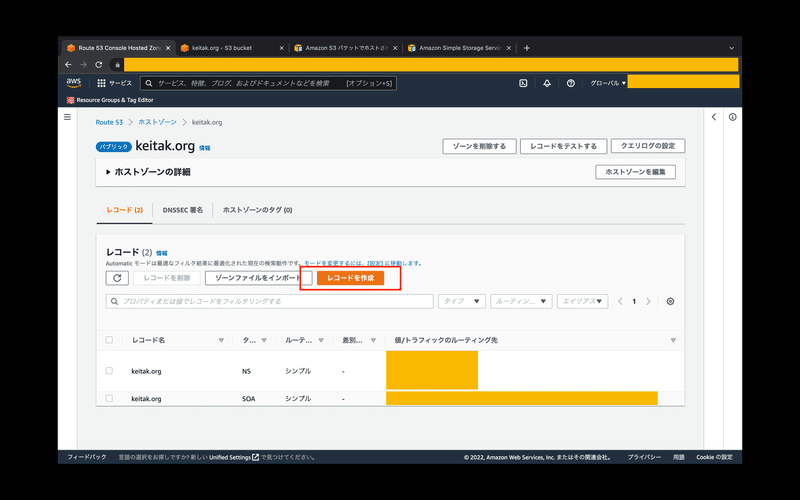Open the notifications bell icon
Screen dimensions: 800x500
547,83
